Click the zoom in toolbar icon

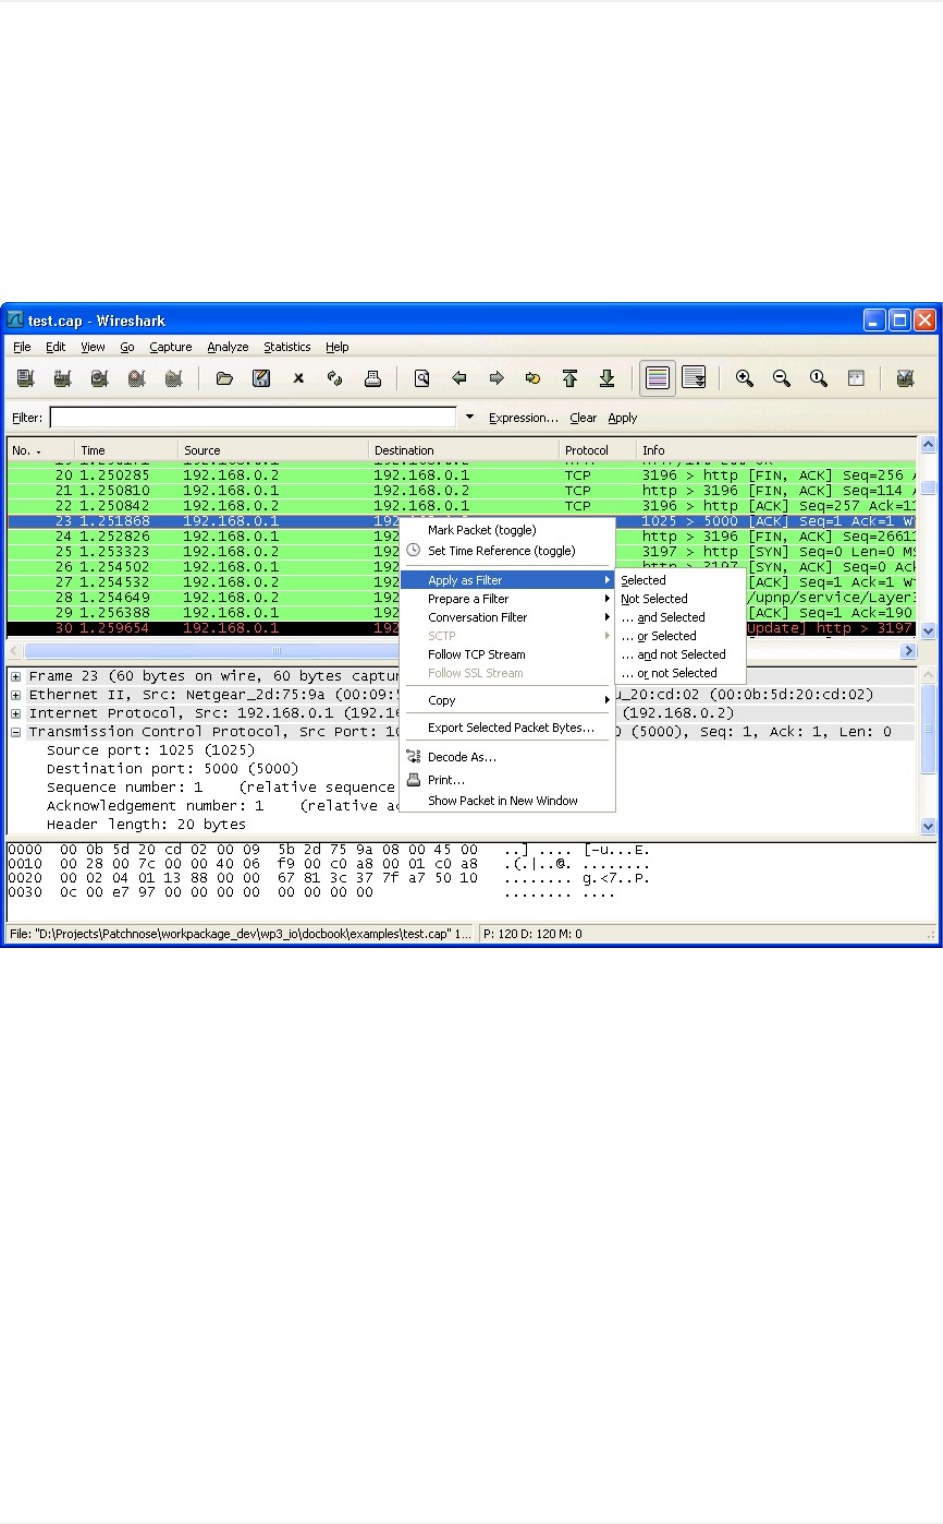[x=745, y=378]
